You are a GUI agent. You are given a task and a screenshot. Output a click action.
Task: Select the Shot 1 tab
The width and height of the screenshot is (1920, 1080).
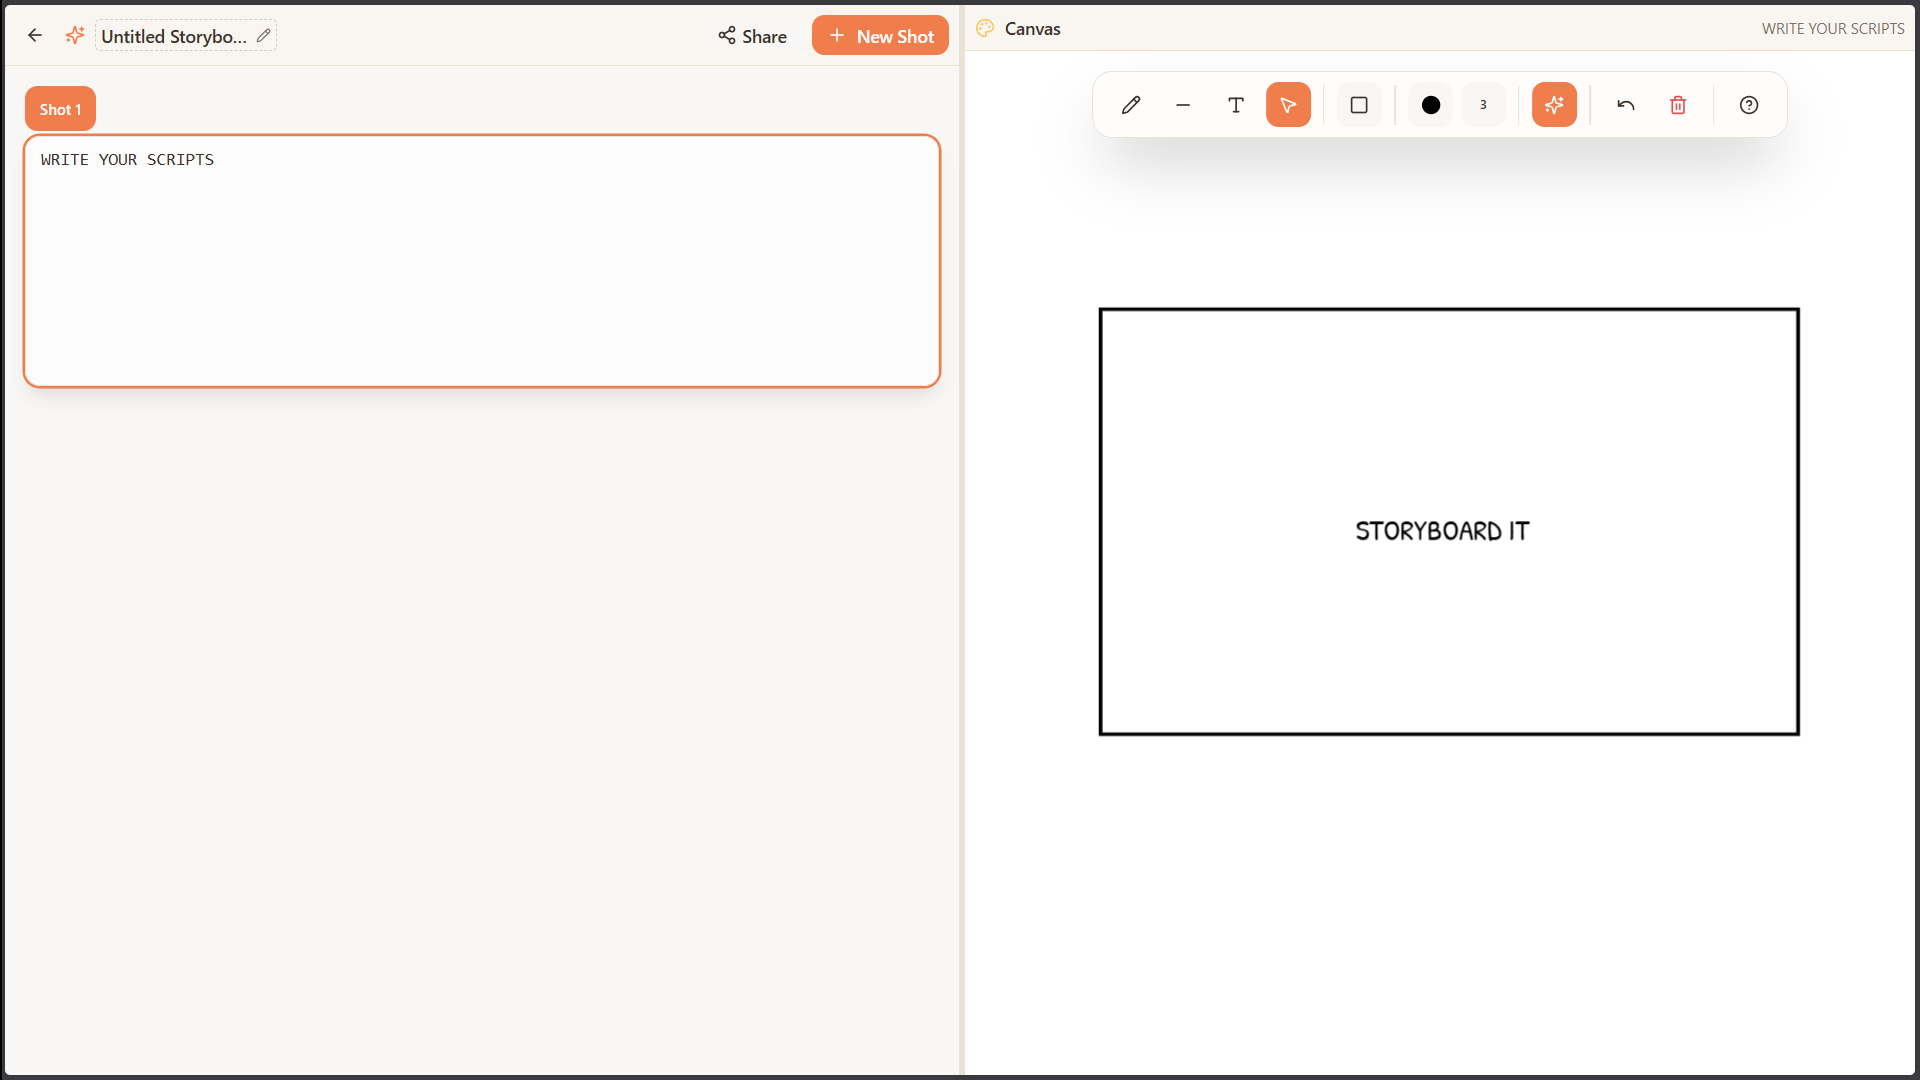coord(60,108)
